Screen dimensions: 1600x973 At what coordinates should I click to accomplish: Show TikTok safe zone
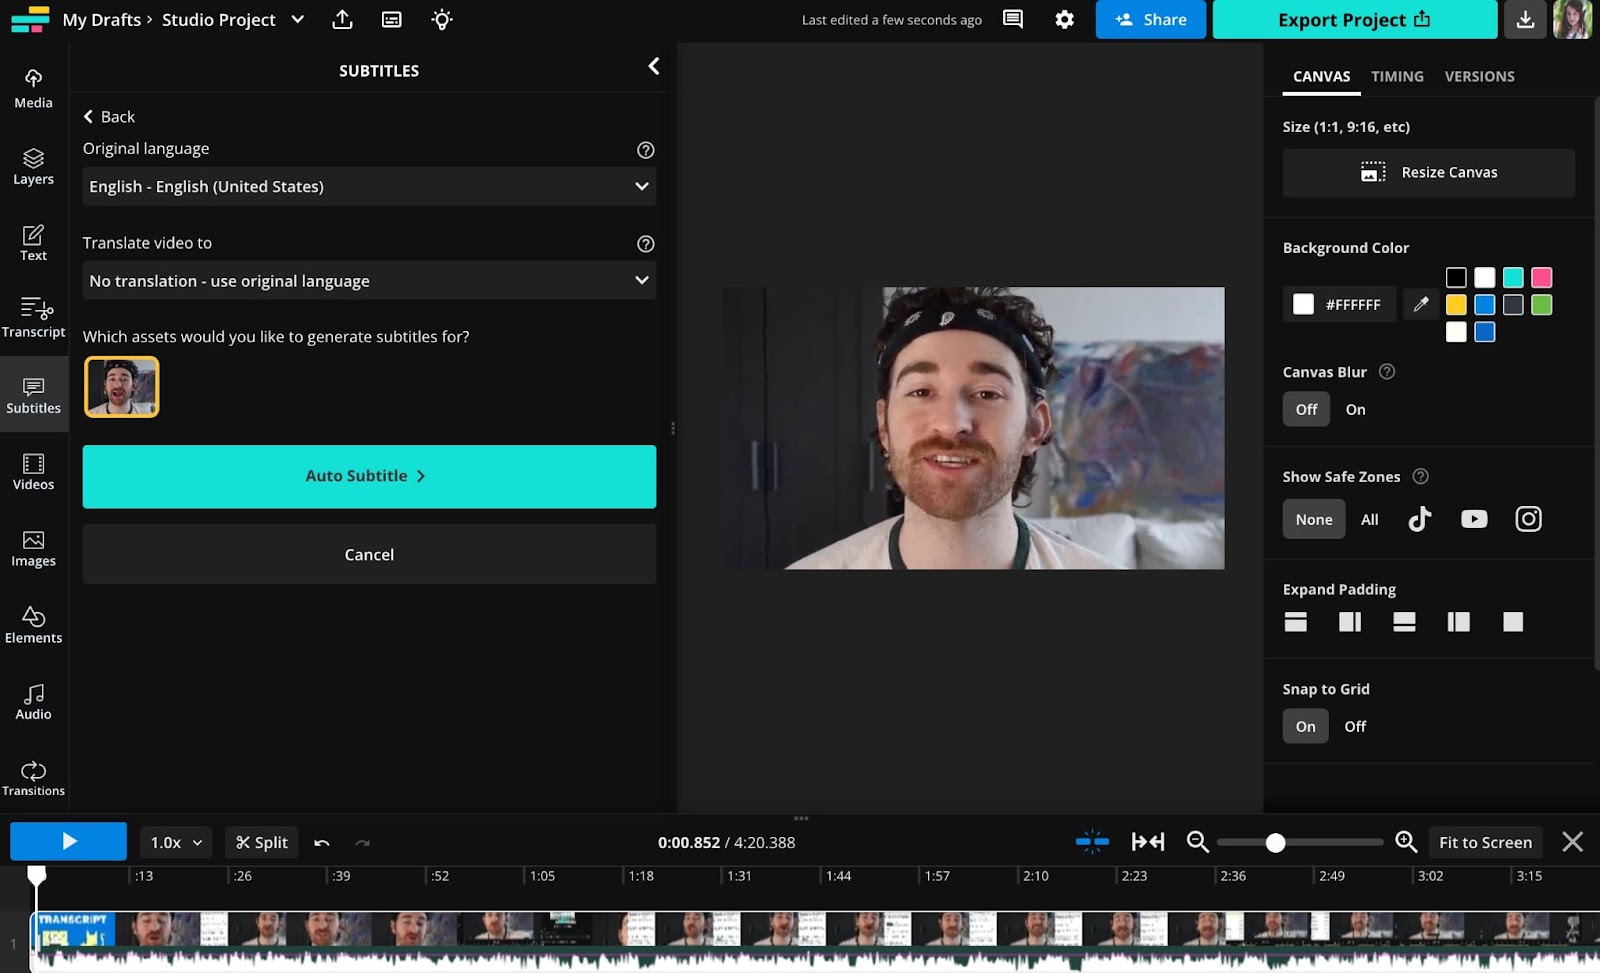click(1420, 519)
